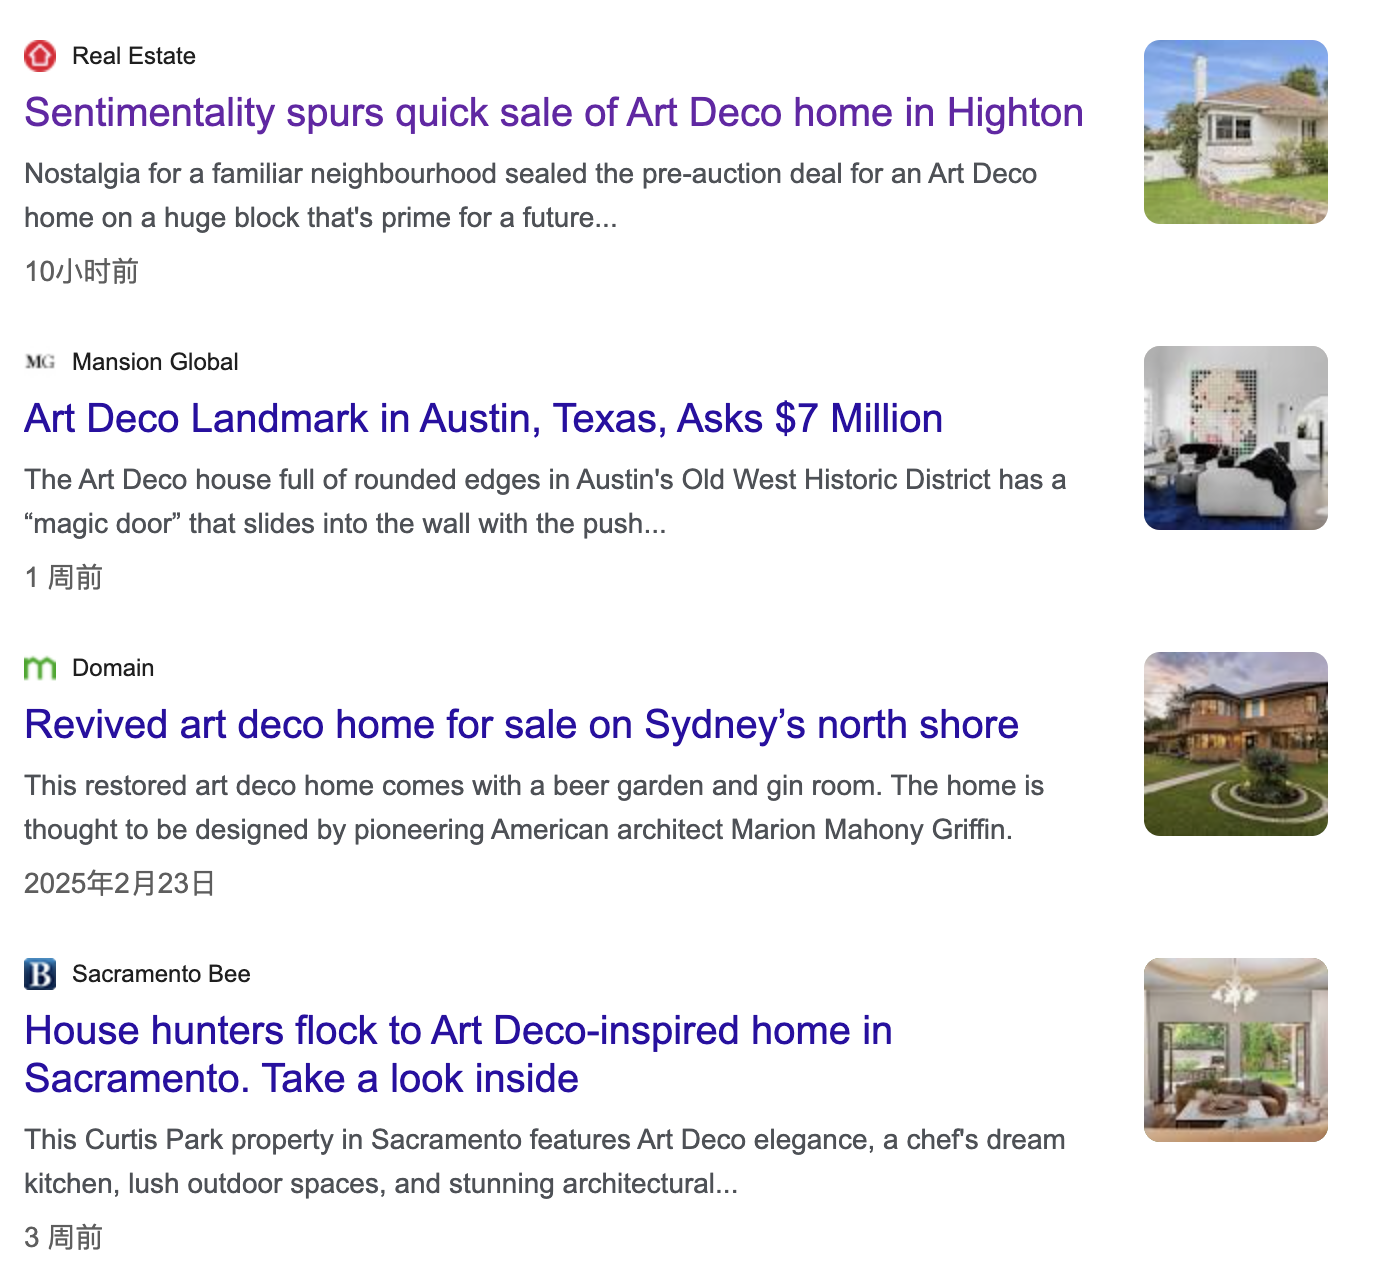Click the Real Estate red house favicon
The image size is (1396, 1270).
click(40, 56)
